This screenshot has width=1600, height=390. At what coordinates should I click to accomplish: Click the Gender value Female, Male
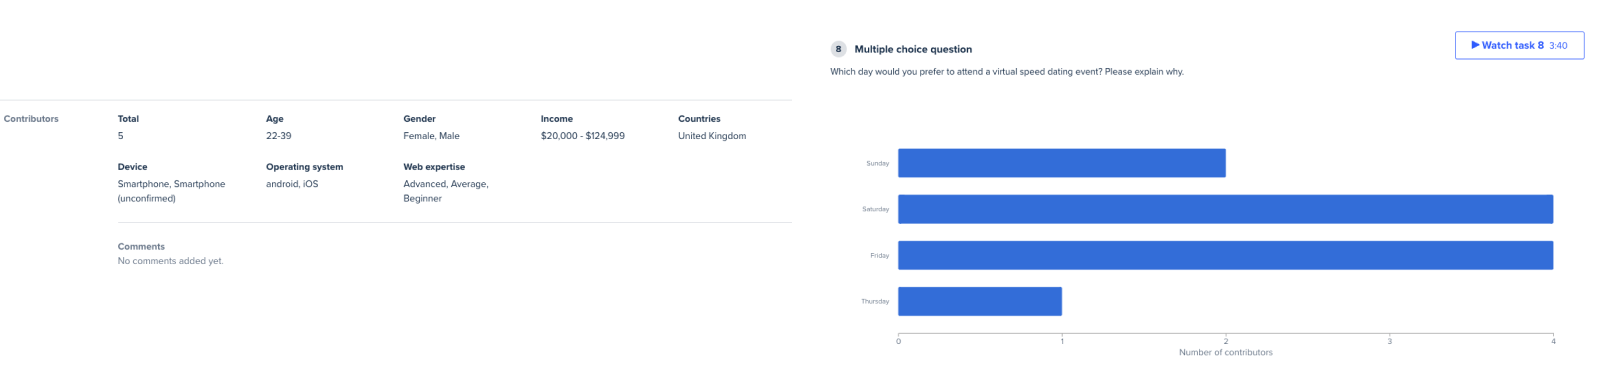click(x=432, y=136)
